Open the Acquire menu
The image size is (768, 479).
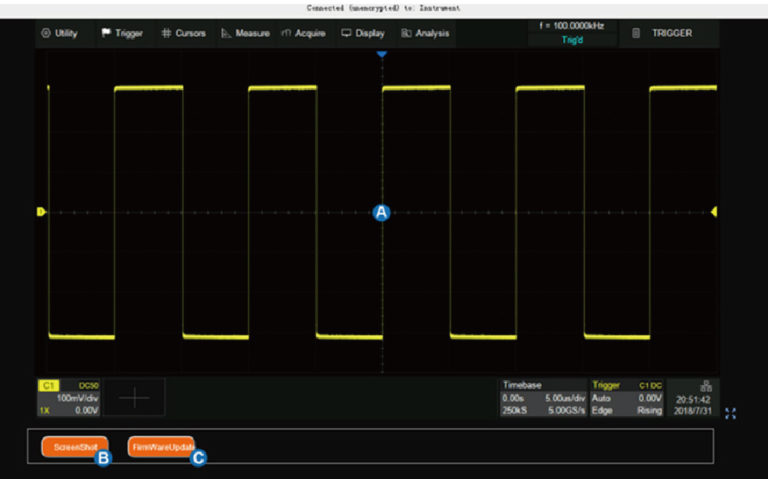304,33
